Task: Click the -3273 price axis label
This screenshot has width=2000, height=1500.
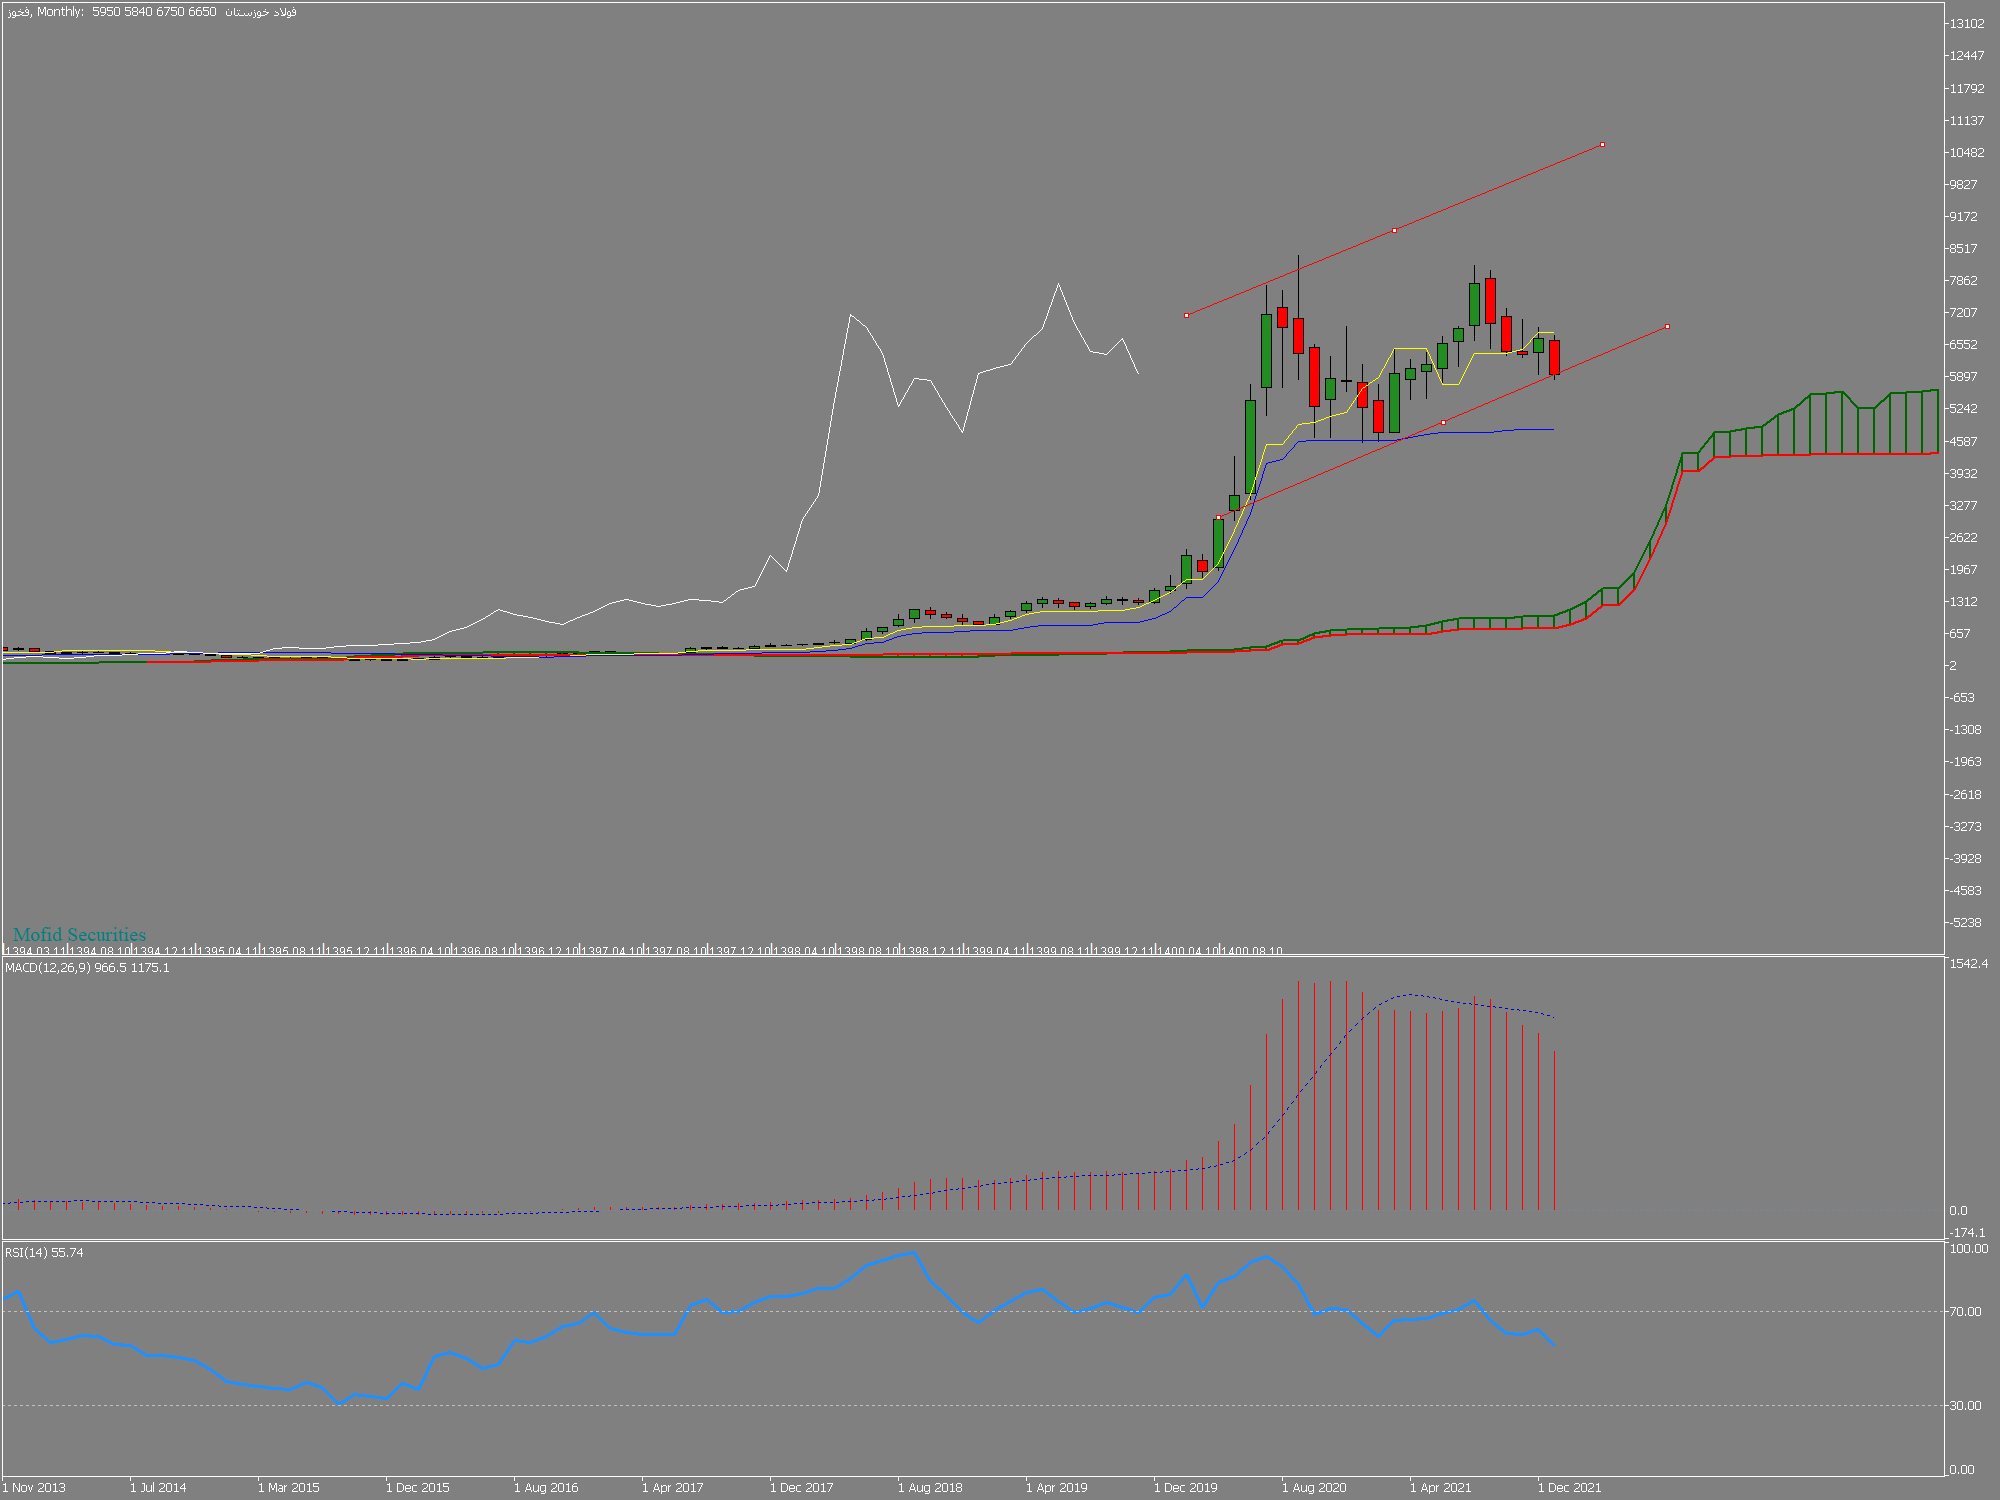Action: (x=1965, y=827)
